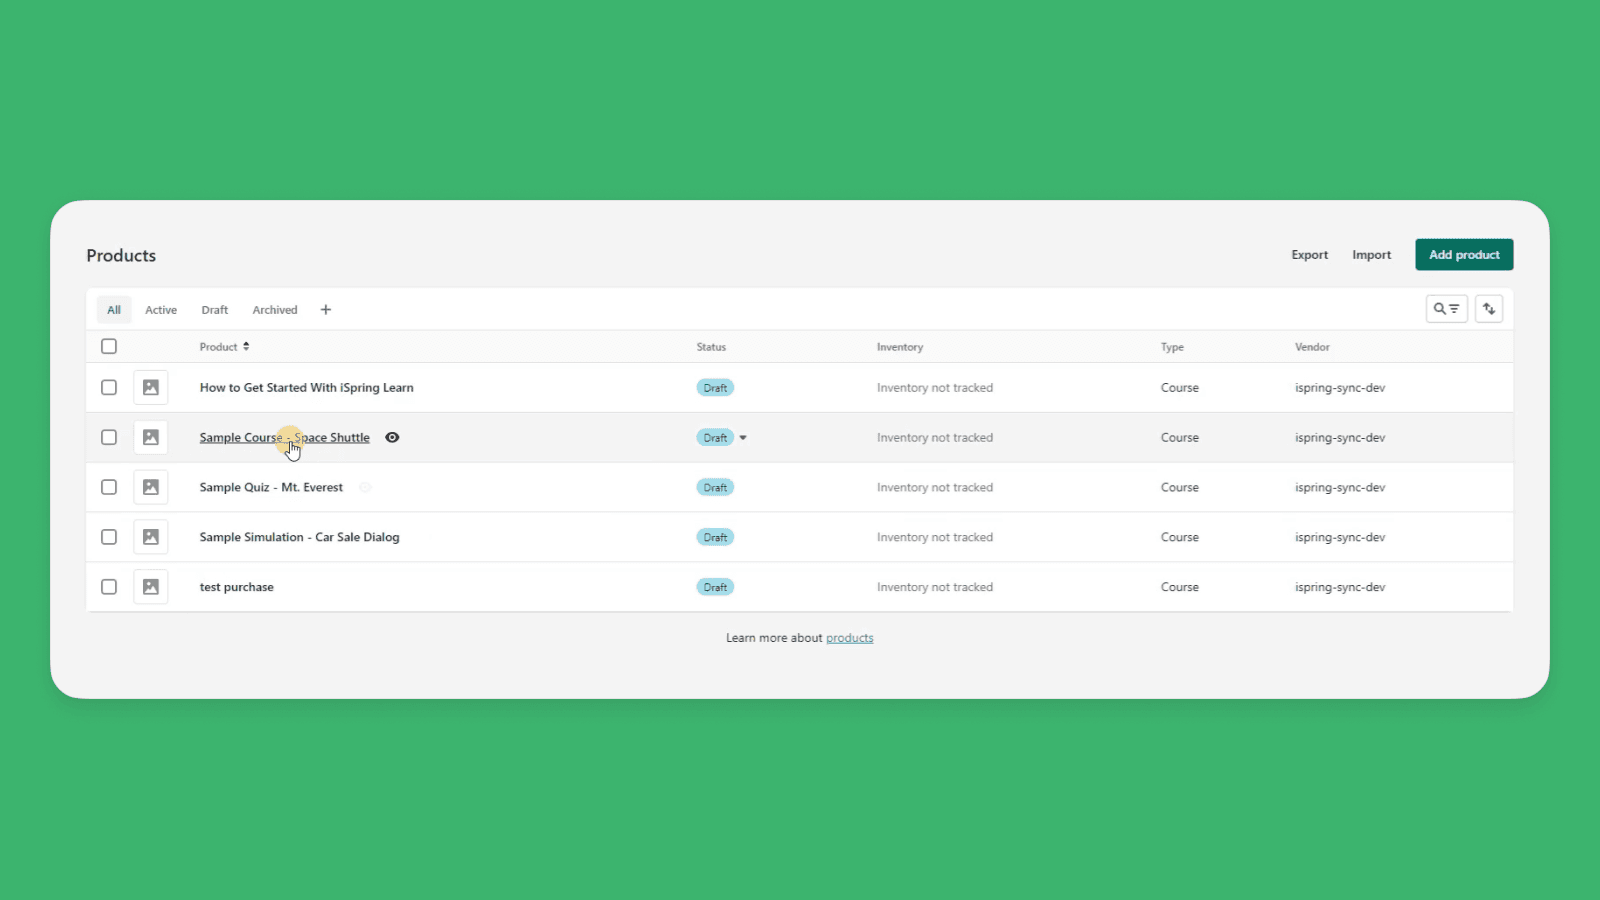Switch to the Draft tab
Viewport: 1600px width, 900px height.
[x=214, y=309]
